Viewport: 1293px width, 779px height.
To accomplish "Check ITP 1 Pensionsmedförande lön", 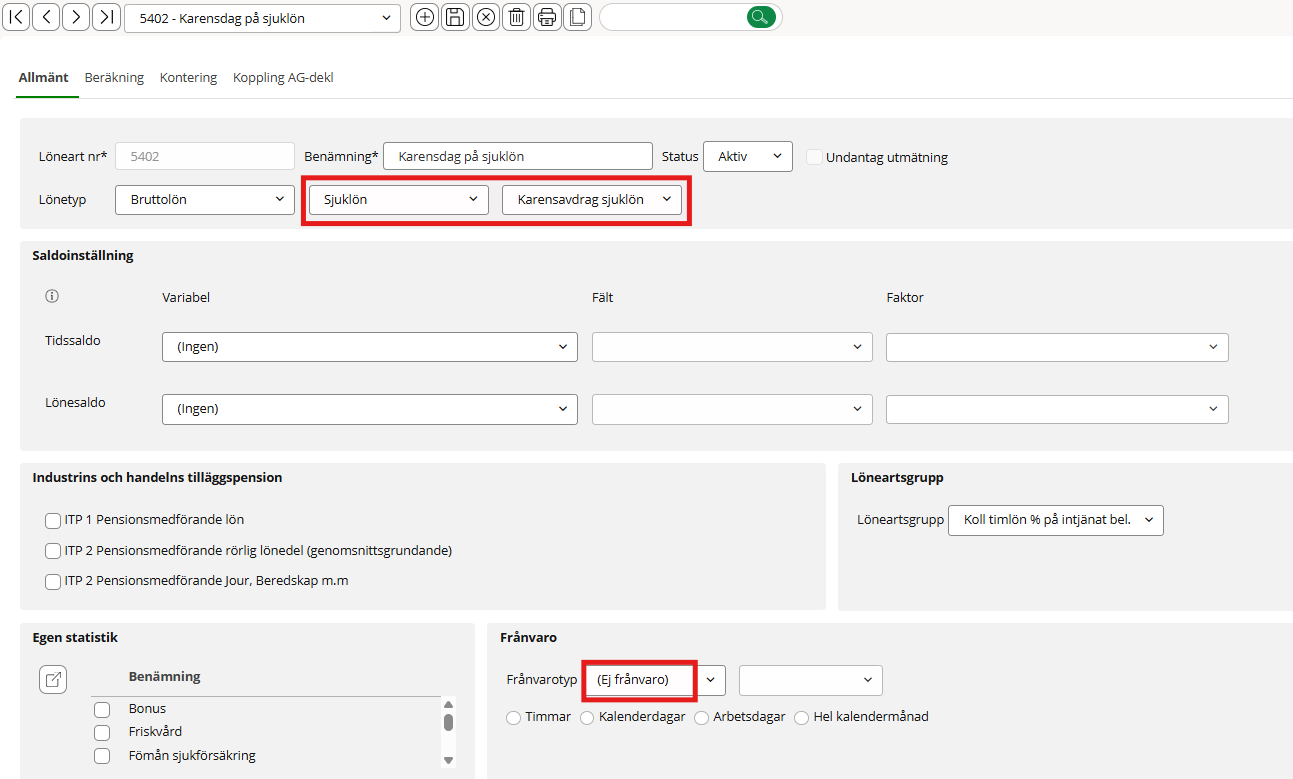I will [53, 520].
